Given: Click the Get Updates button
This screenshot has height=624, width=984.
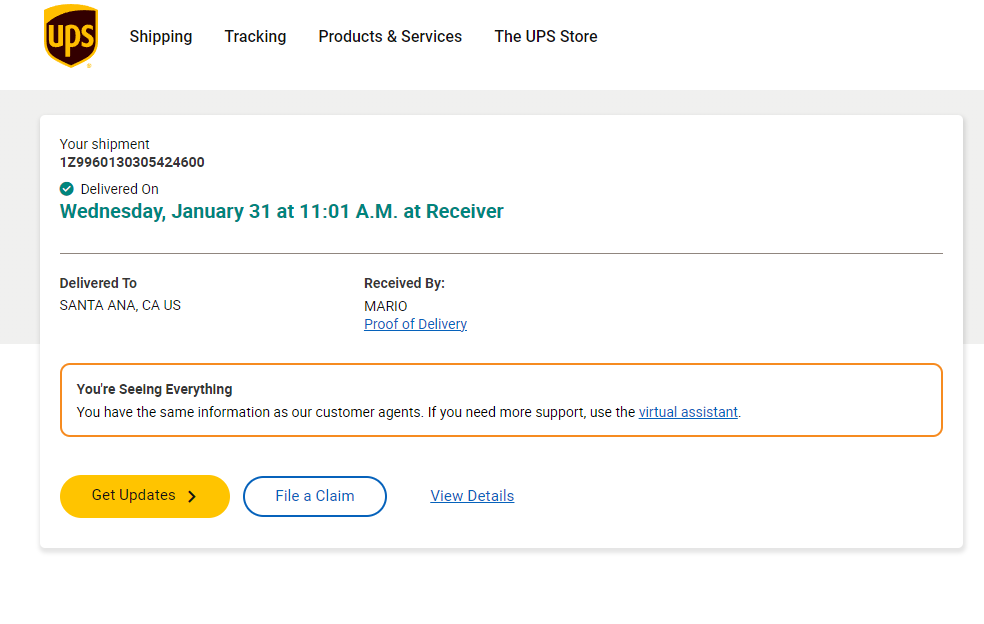Looking at the screenshot, I should point(145,497).
